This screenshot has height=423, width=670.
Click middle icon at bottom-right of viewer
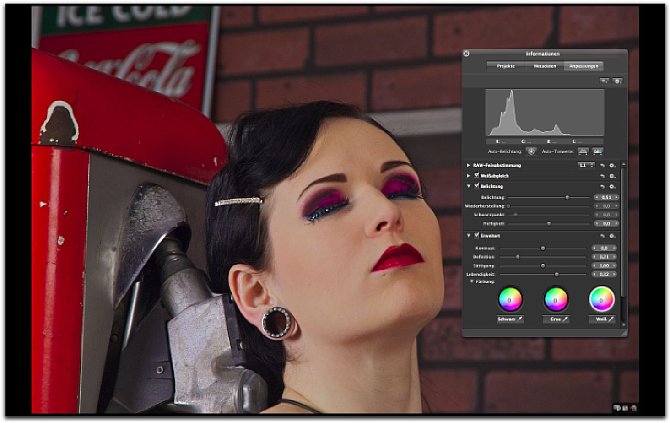click(x=625, y=408)
